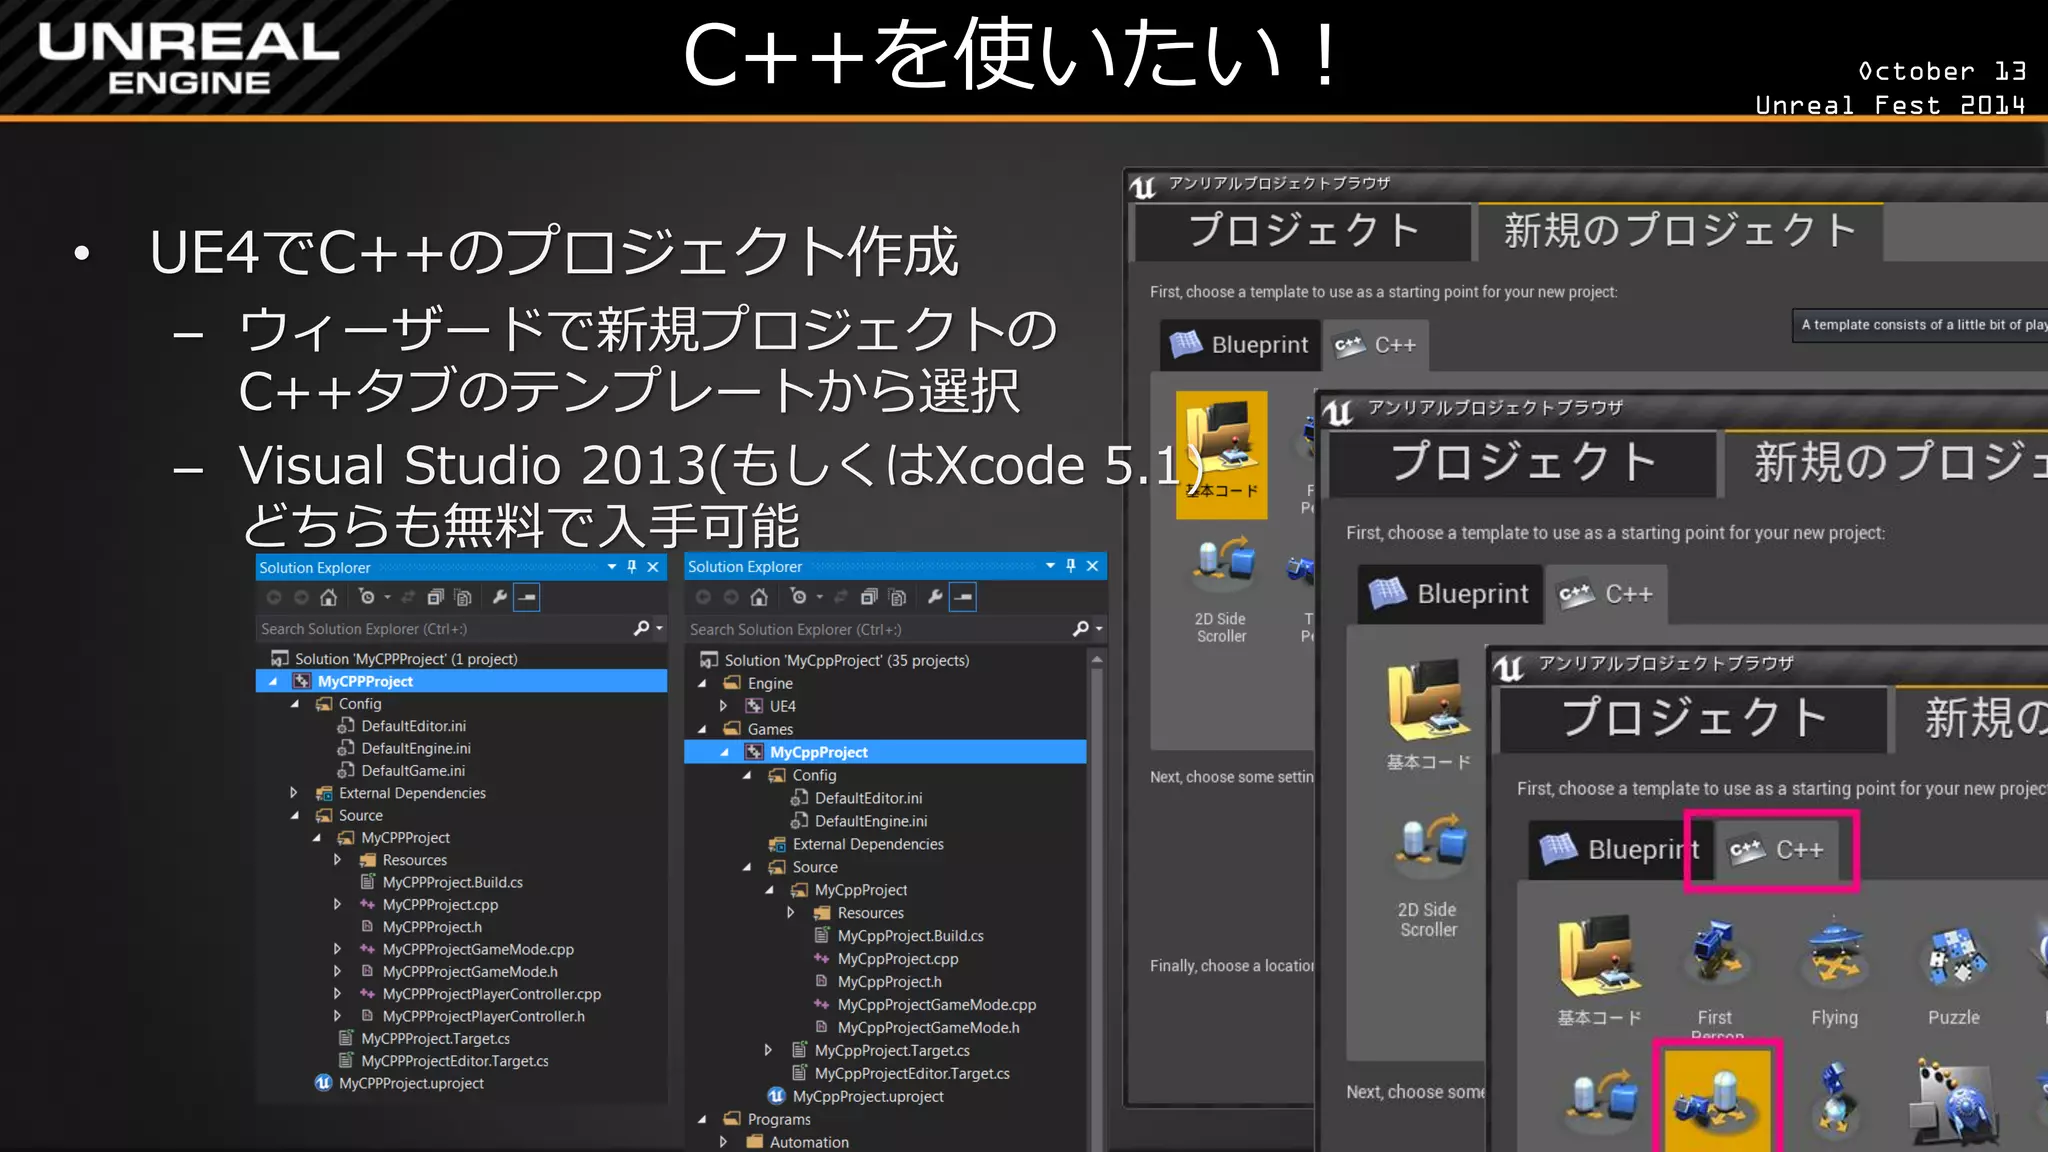The height and width of the screenshot is (1152, 2048).
Task: Select 基本コード folder template in middle project browser
Action: (1428, 716)
